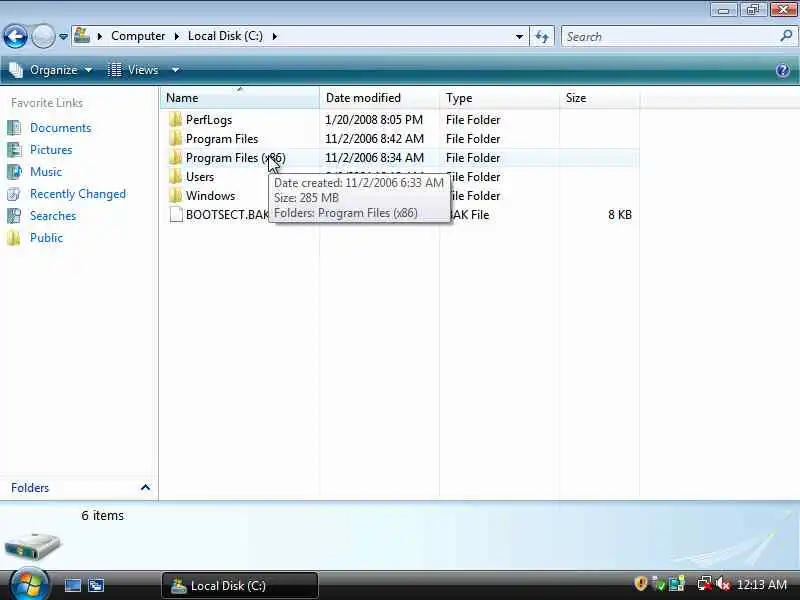Click the green shield tray icon

tap(659, 584)
